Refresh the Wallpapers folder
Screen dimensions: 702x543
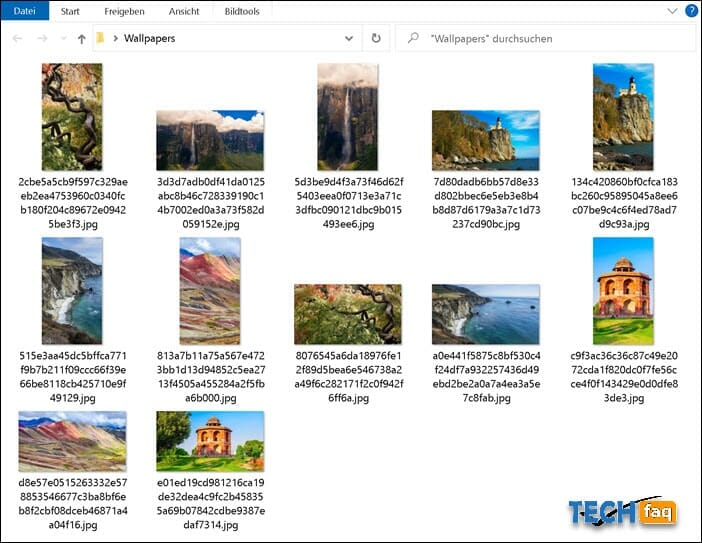tap(376, 38)
